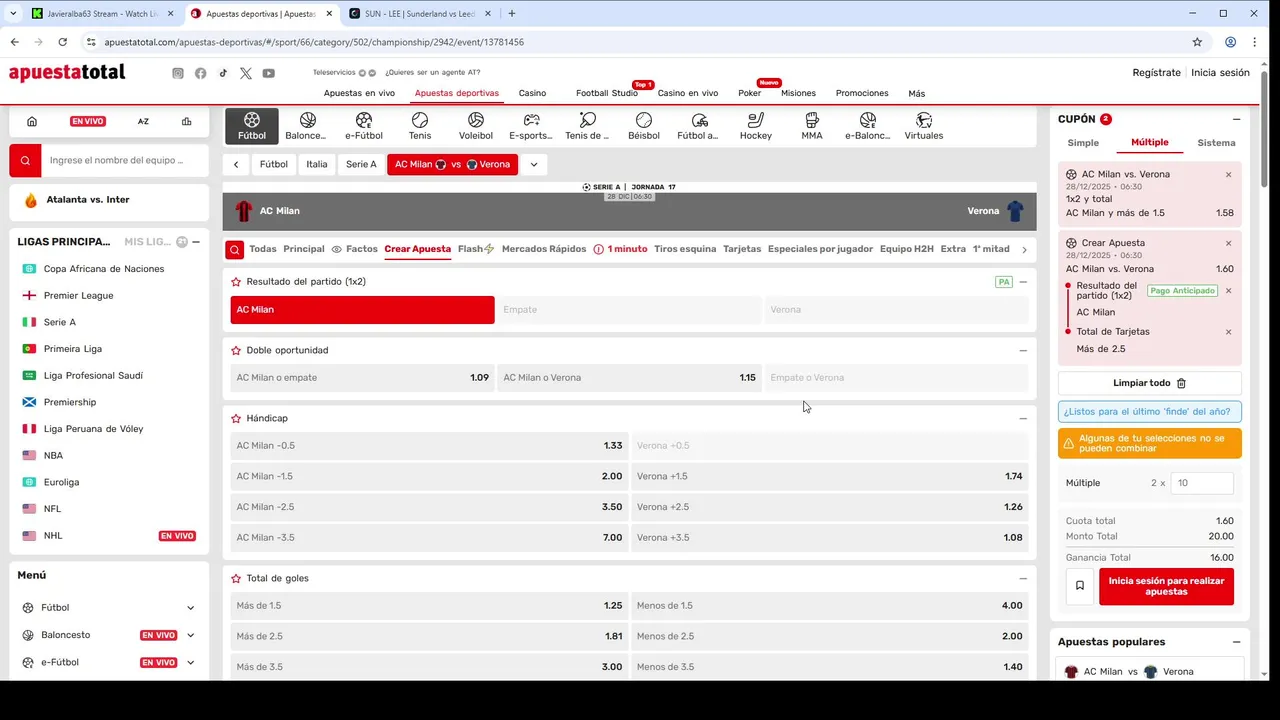1280x720 pixels.
Task: Open the A-Z sports listing
Action: tap(143, 121)
